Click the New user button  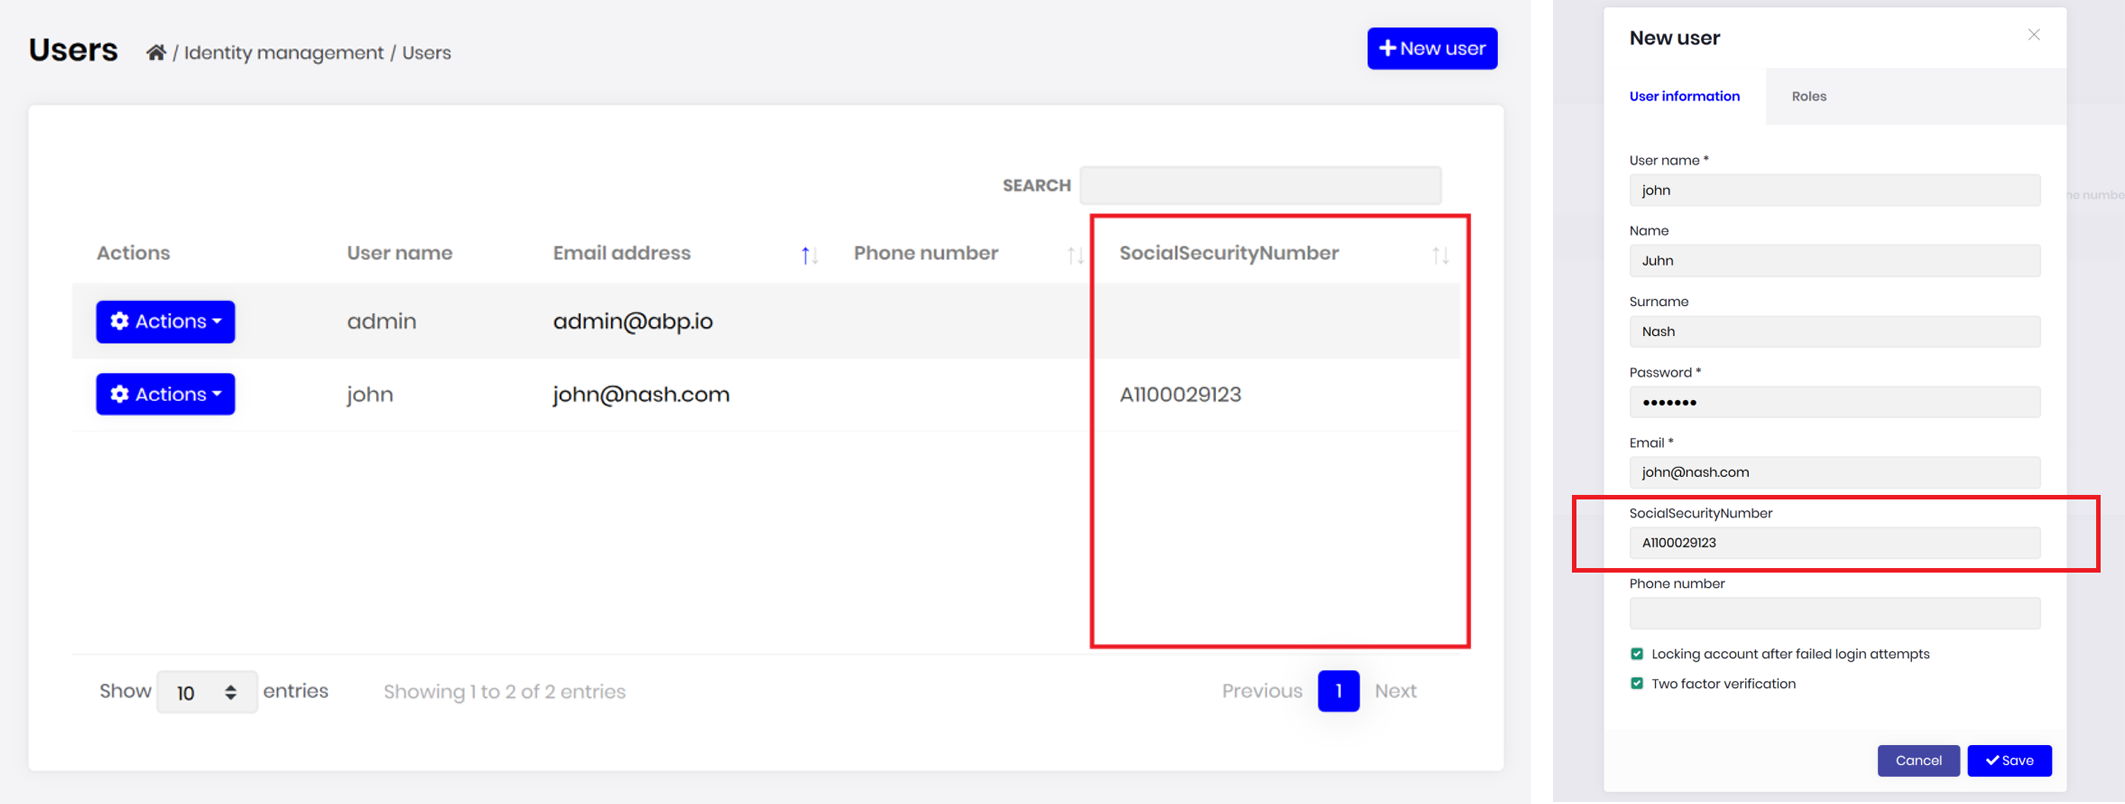[x=1431, y=49]
